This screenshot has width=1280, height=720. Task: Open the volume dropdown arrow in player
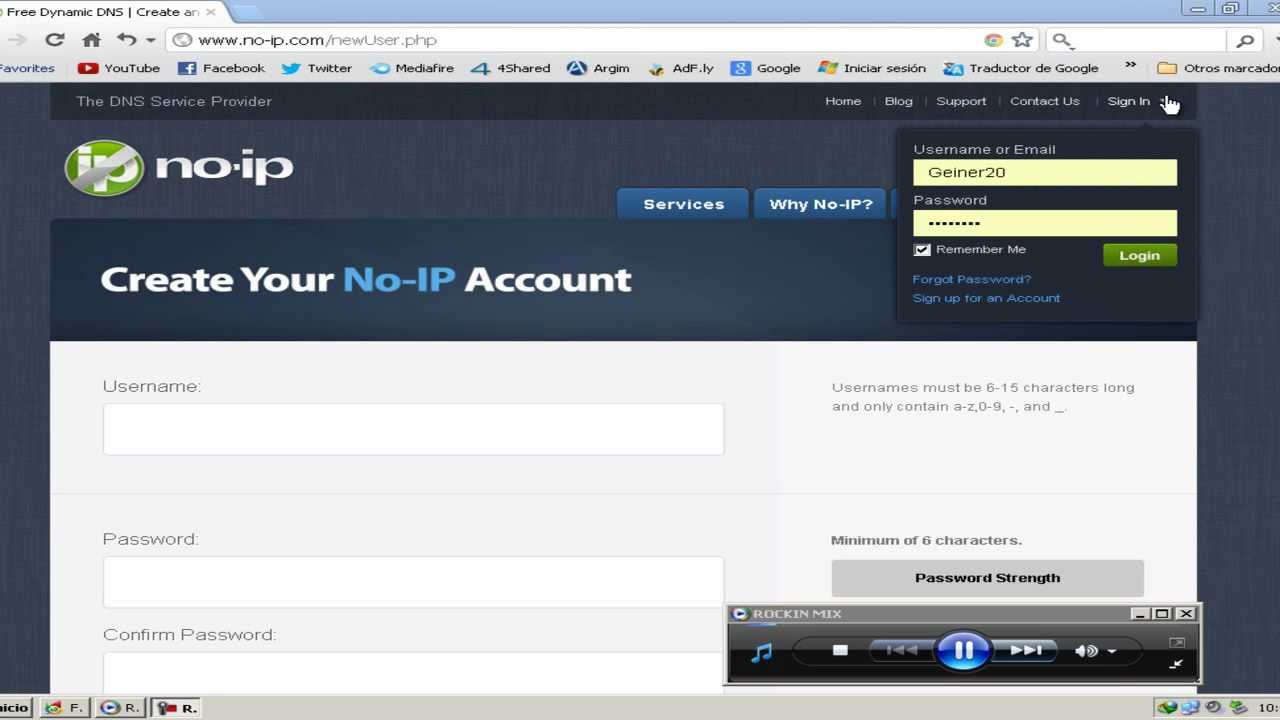[x=1111, y=652]
